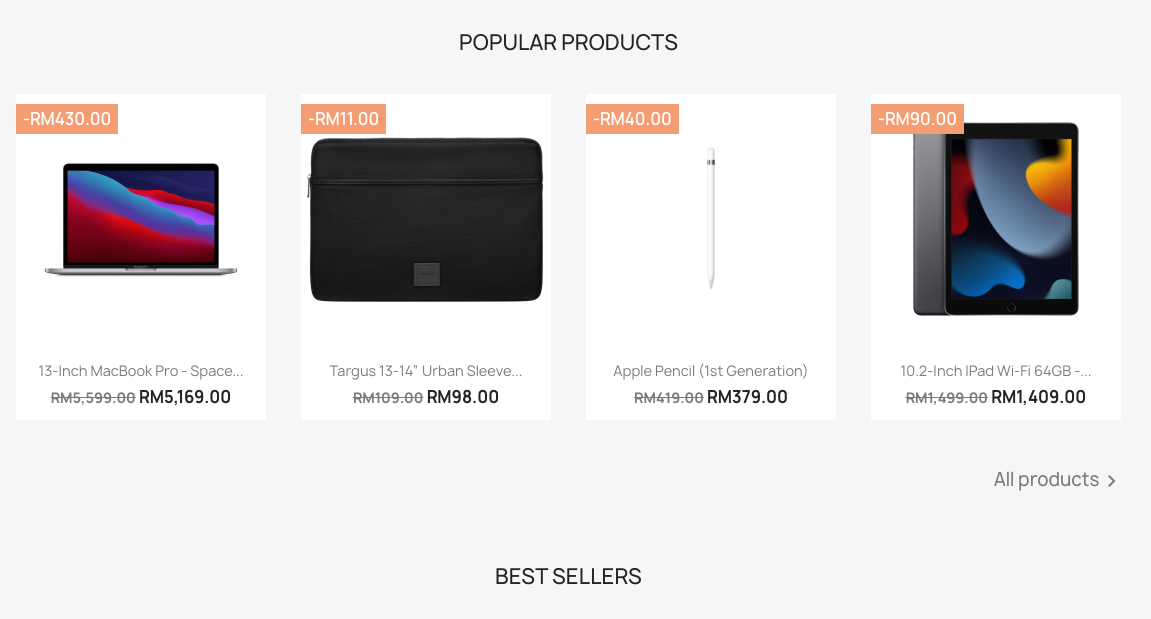The width and height of the screenshot is (1151, 619).
Task: Click the crossed-out RM1,499.00 regular price
Action: [946, 397]
